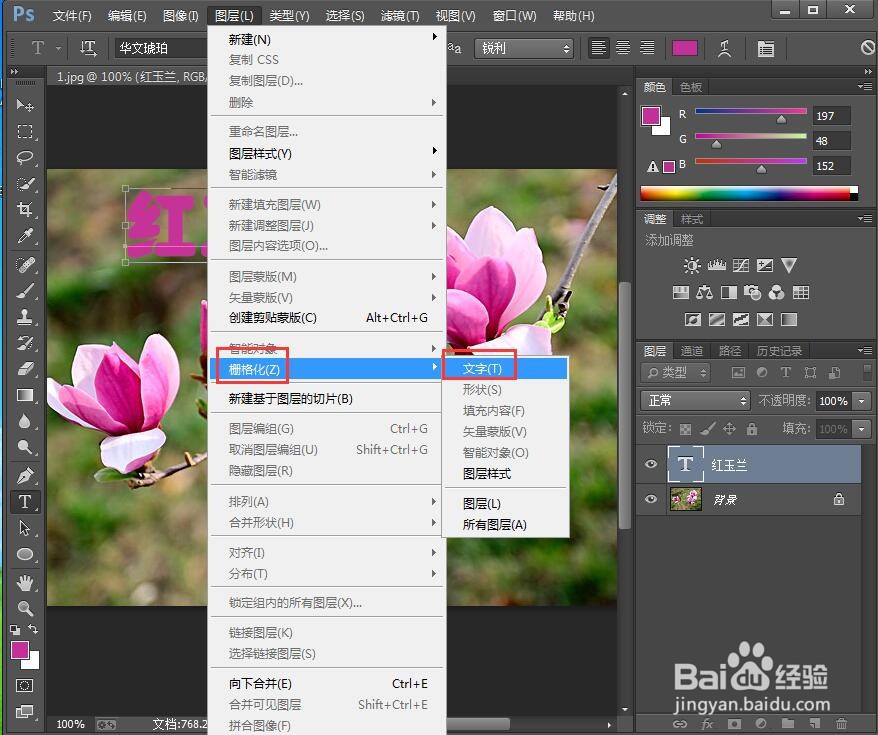The image size is (878, 735).
Task: Open the blending mode dropdown showing 正常
Action: (694, 400)
